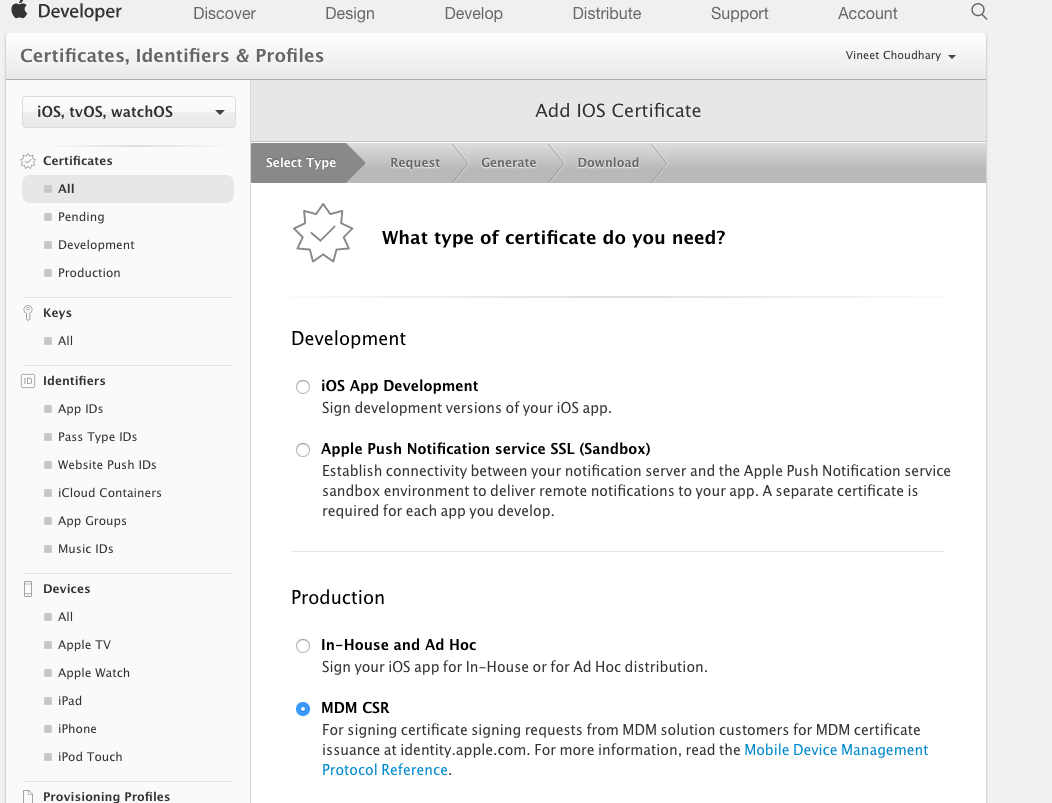Click the Identifiers ID badge icon
Screen dimensions: 1052x803
click(x=28, y=381)
